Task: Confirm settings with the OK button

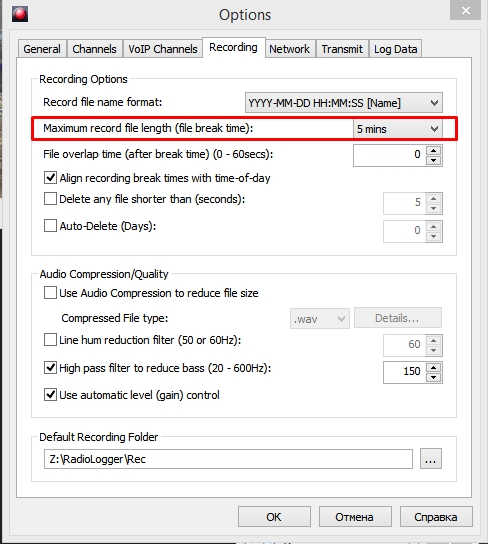Action: [x=274, y=517]
